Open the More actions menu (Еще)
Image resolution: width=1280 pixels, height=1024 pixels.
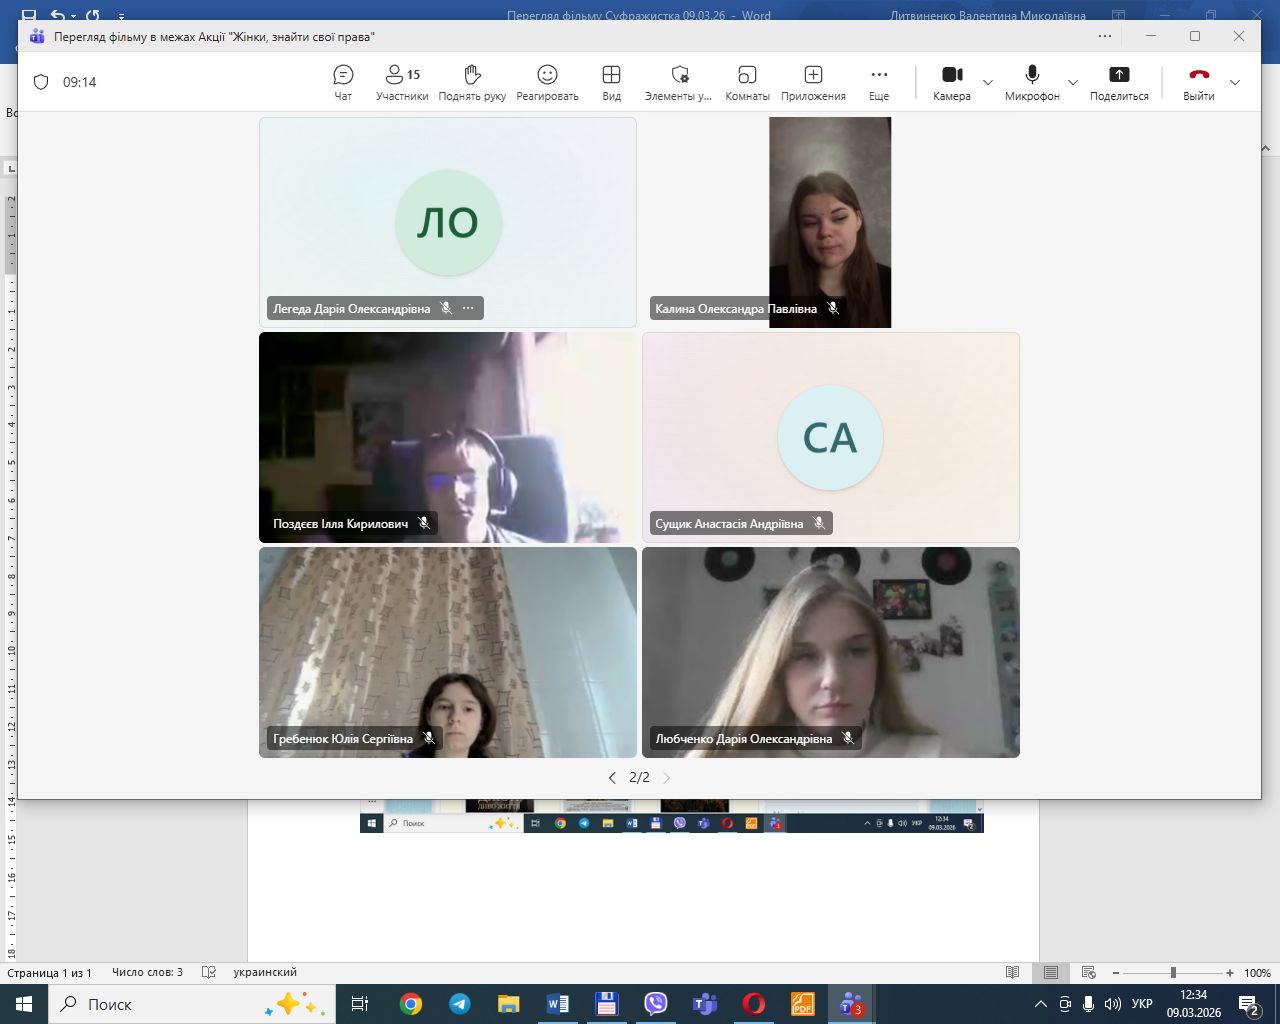tap(879, 82)
